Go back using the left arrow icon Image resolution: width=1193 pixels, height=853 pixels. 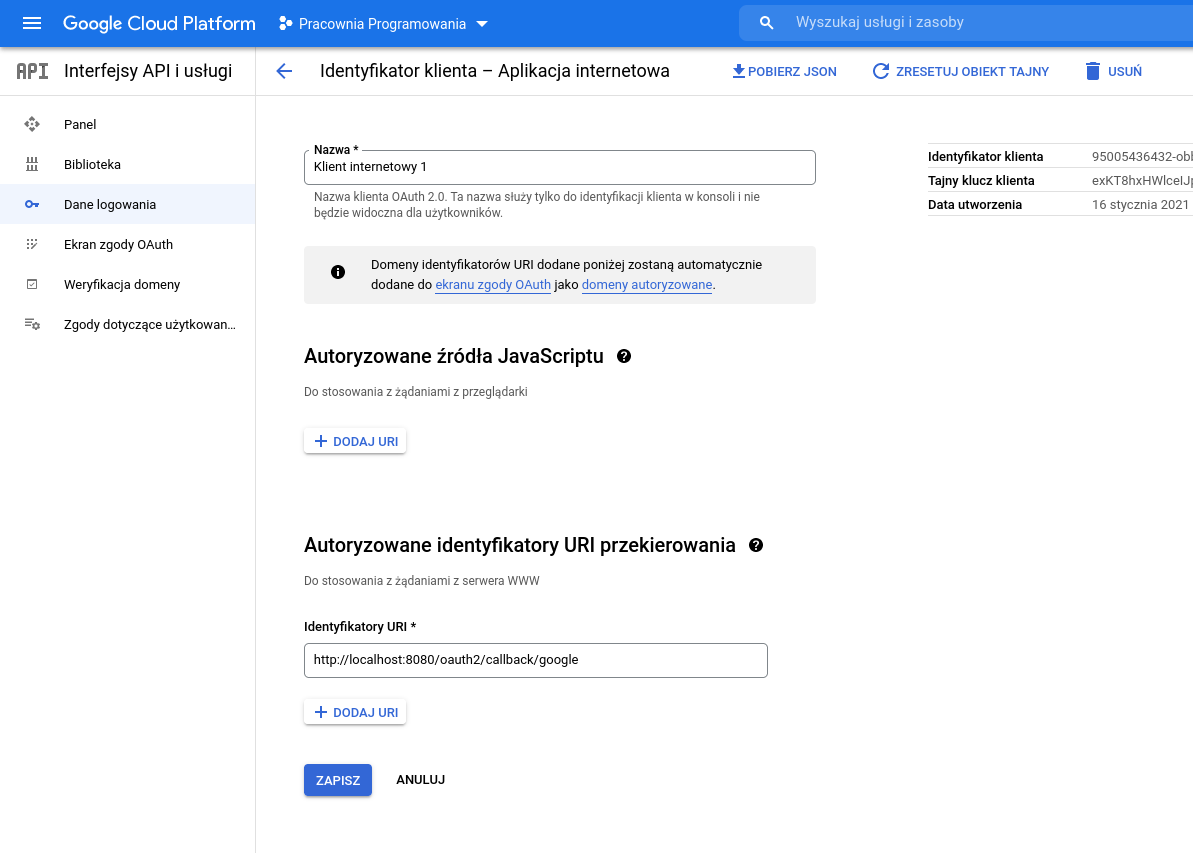click(x=284, y=72)
